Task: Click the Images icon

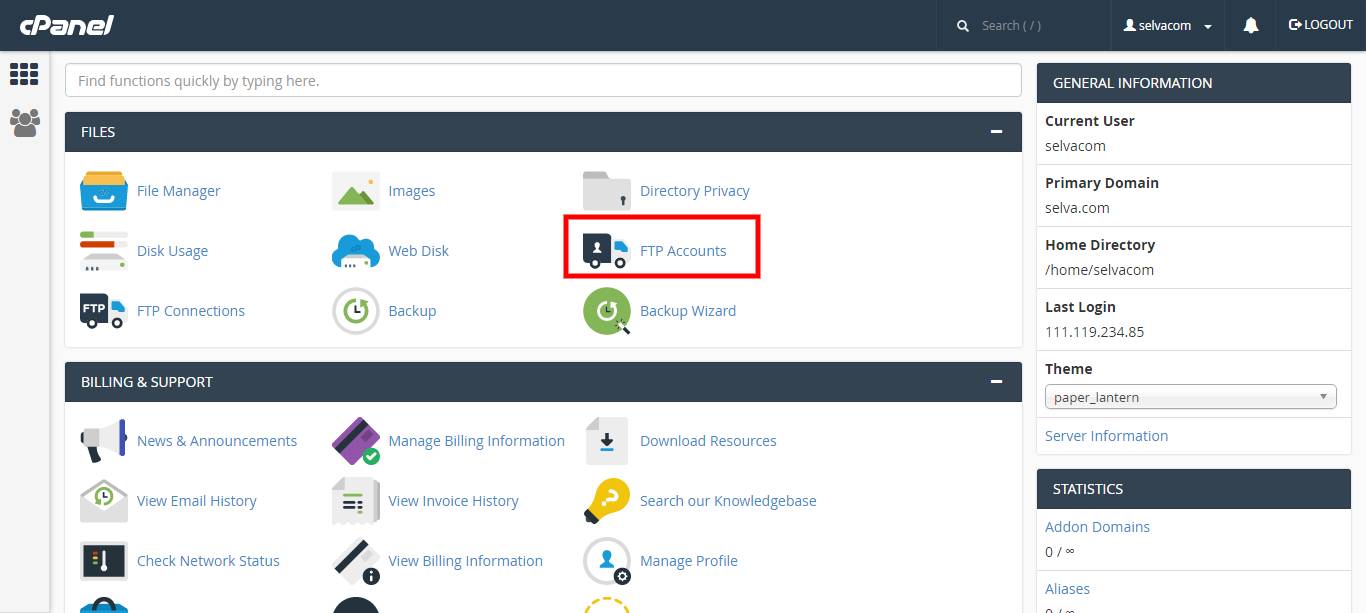Action: pos(356,191)
